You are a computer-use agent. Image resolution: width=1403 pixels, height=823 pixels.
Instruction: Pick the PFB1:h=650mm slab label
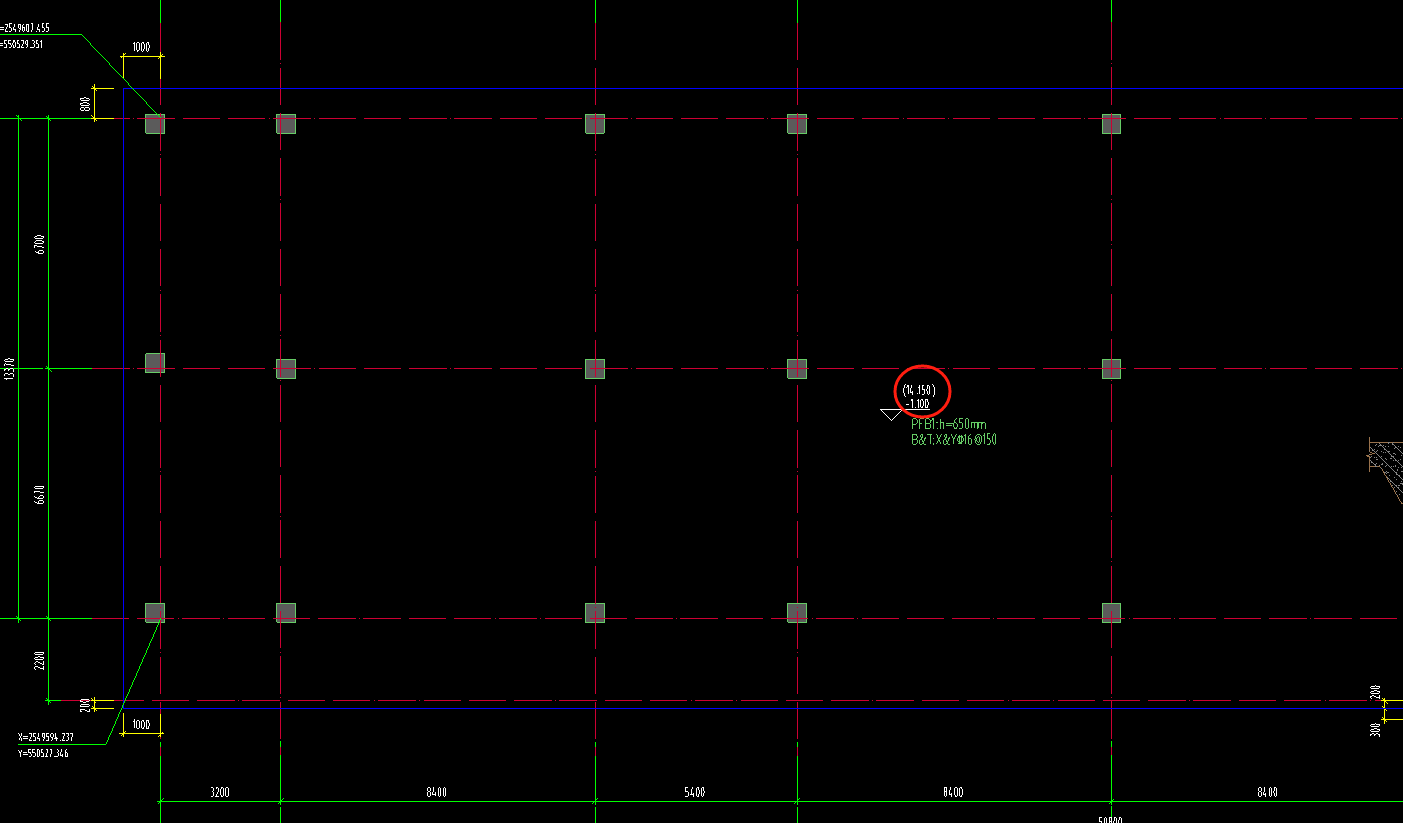click(948, 425)
